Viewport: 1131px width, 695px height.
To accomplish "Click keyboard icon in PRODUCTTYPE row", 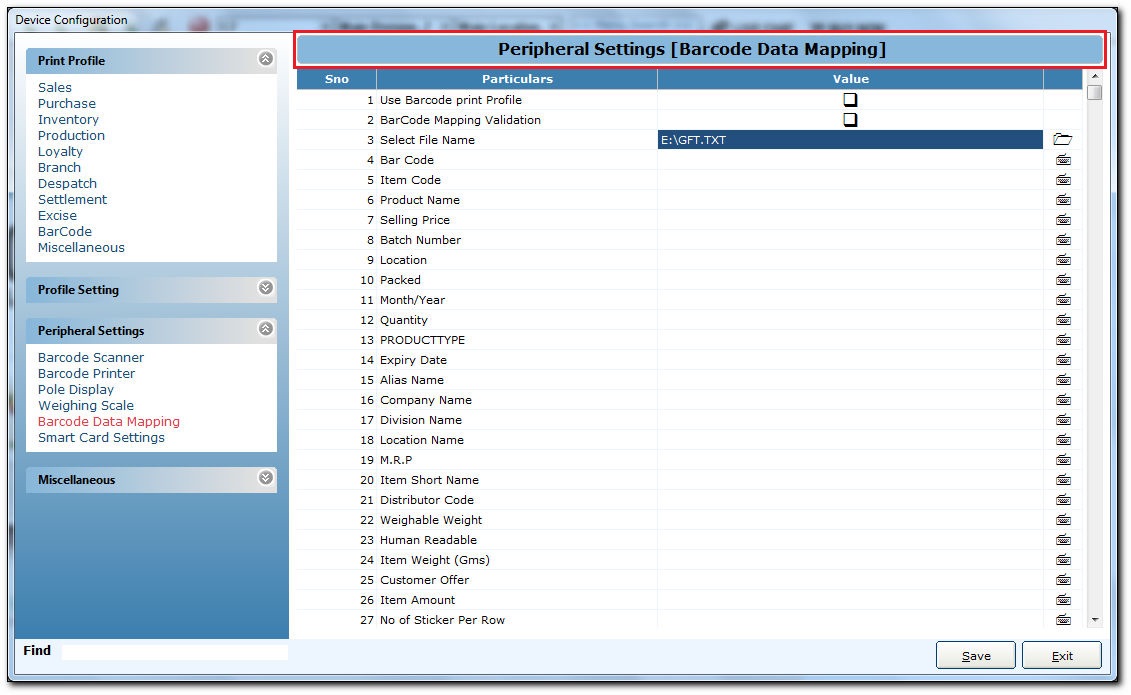I will tap(1063, 340).
